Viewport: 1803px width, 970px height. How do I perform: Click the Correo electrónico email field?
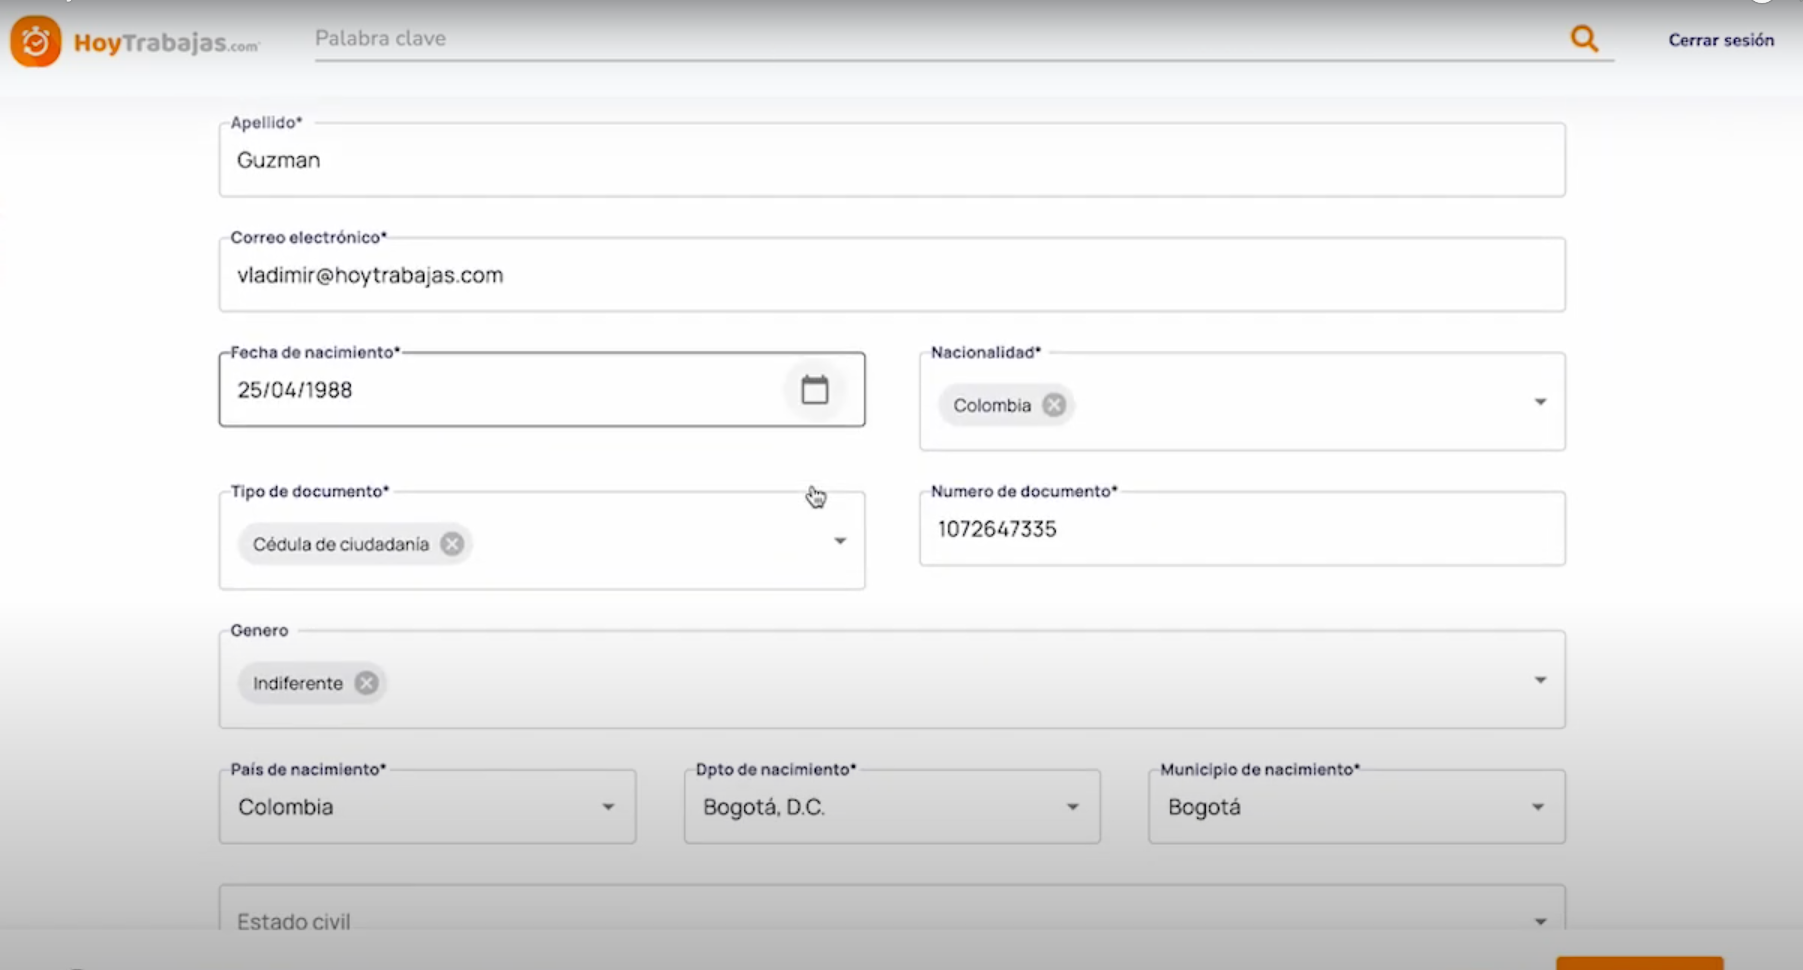coord(892,275)
